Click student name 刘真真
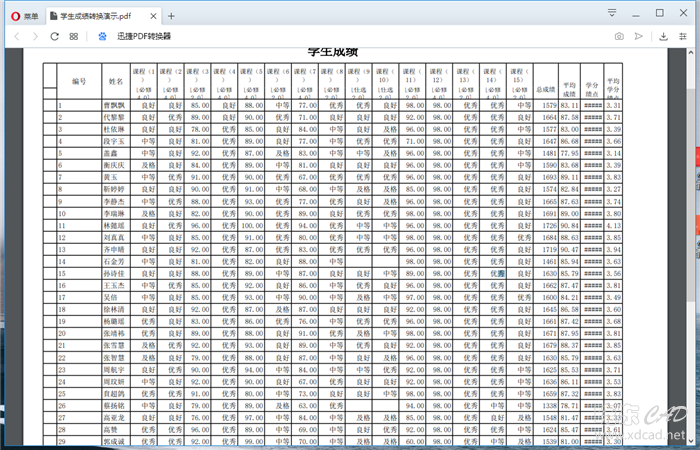The image size is (700, 450). 114,238
